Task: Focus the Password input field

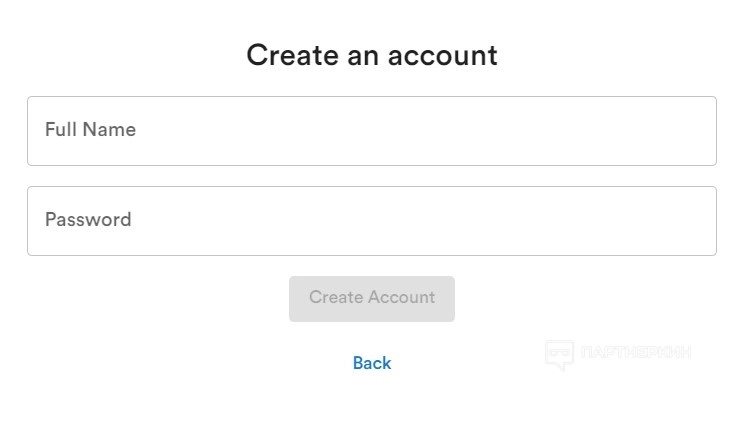Action: 371,221
